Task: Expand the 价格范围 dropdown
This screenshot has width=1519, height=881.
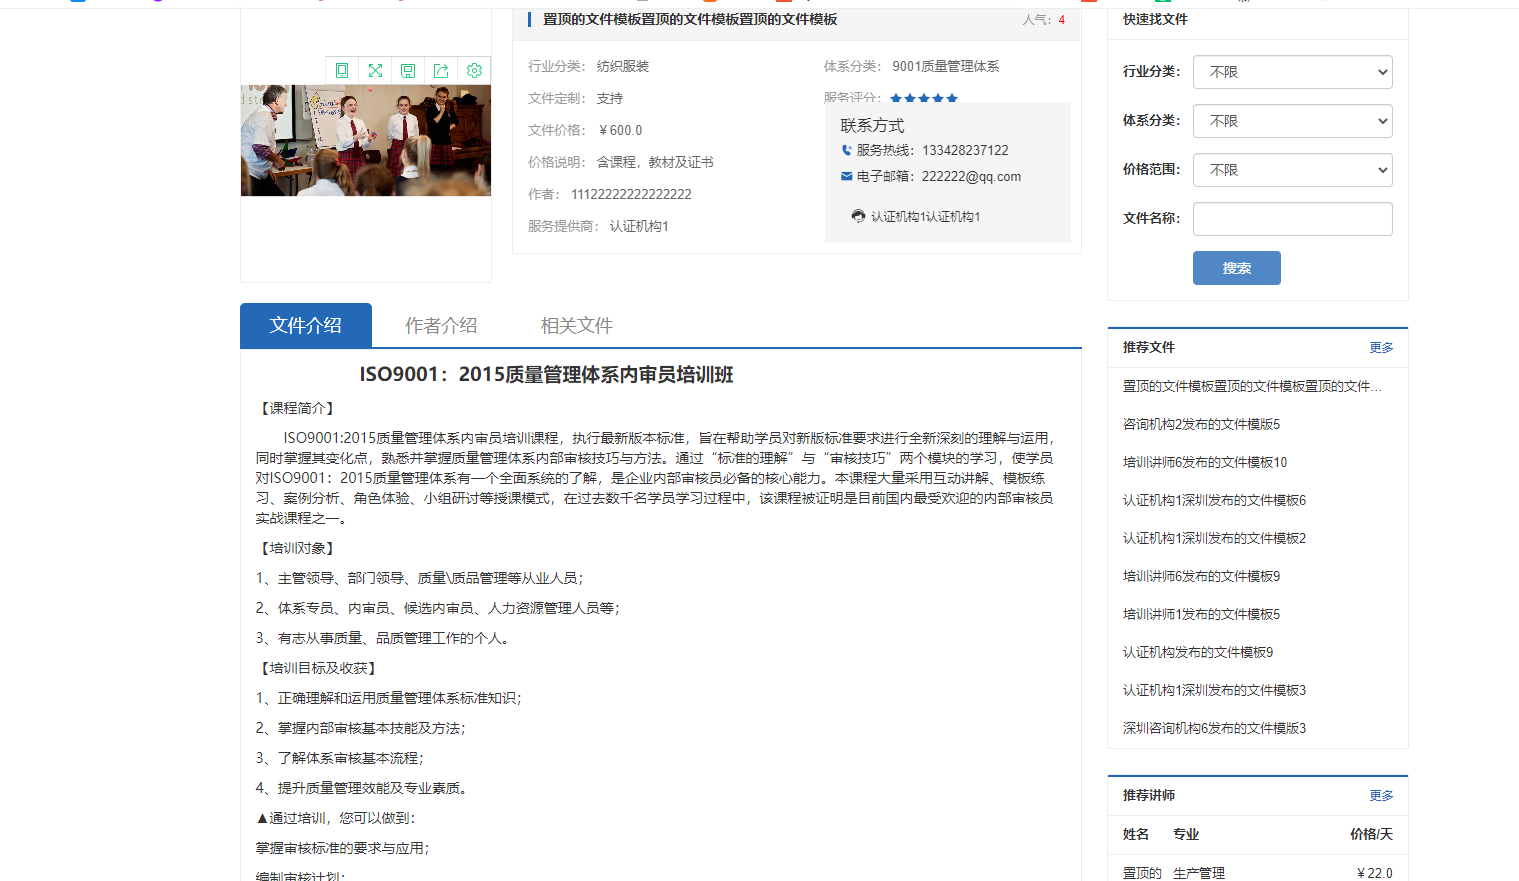Action: [1292, 170]
